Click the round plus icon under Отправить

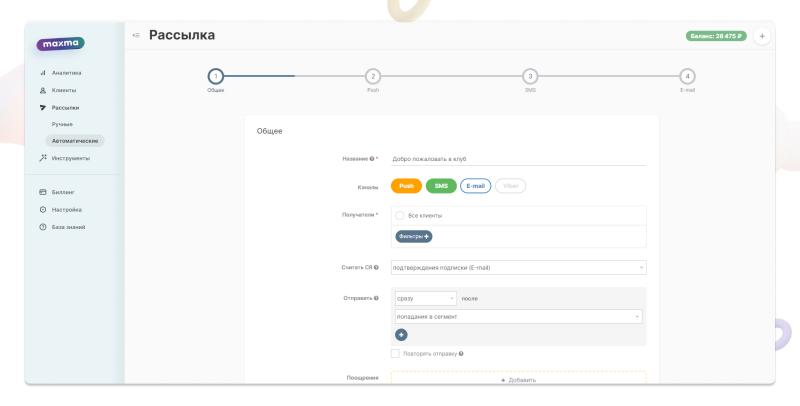tap(401, 334)
